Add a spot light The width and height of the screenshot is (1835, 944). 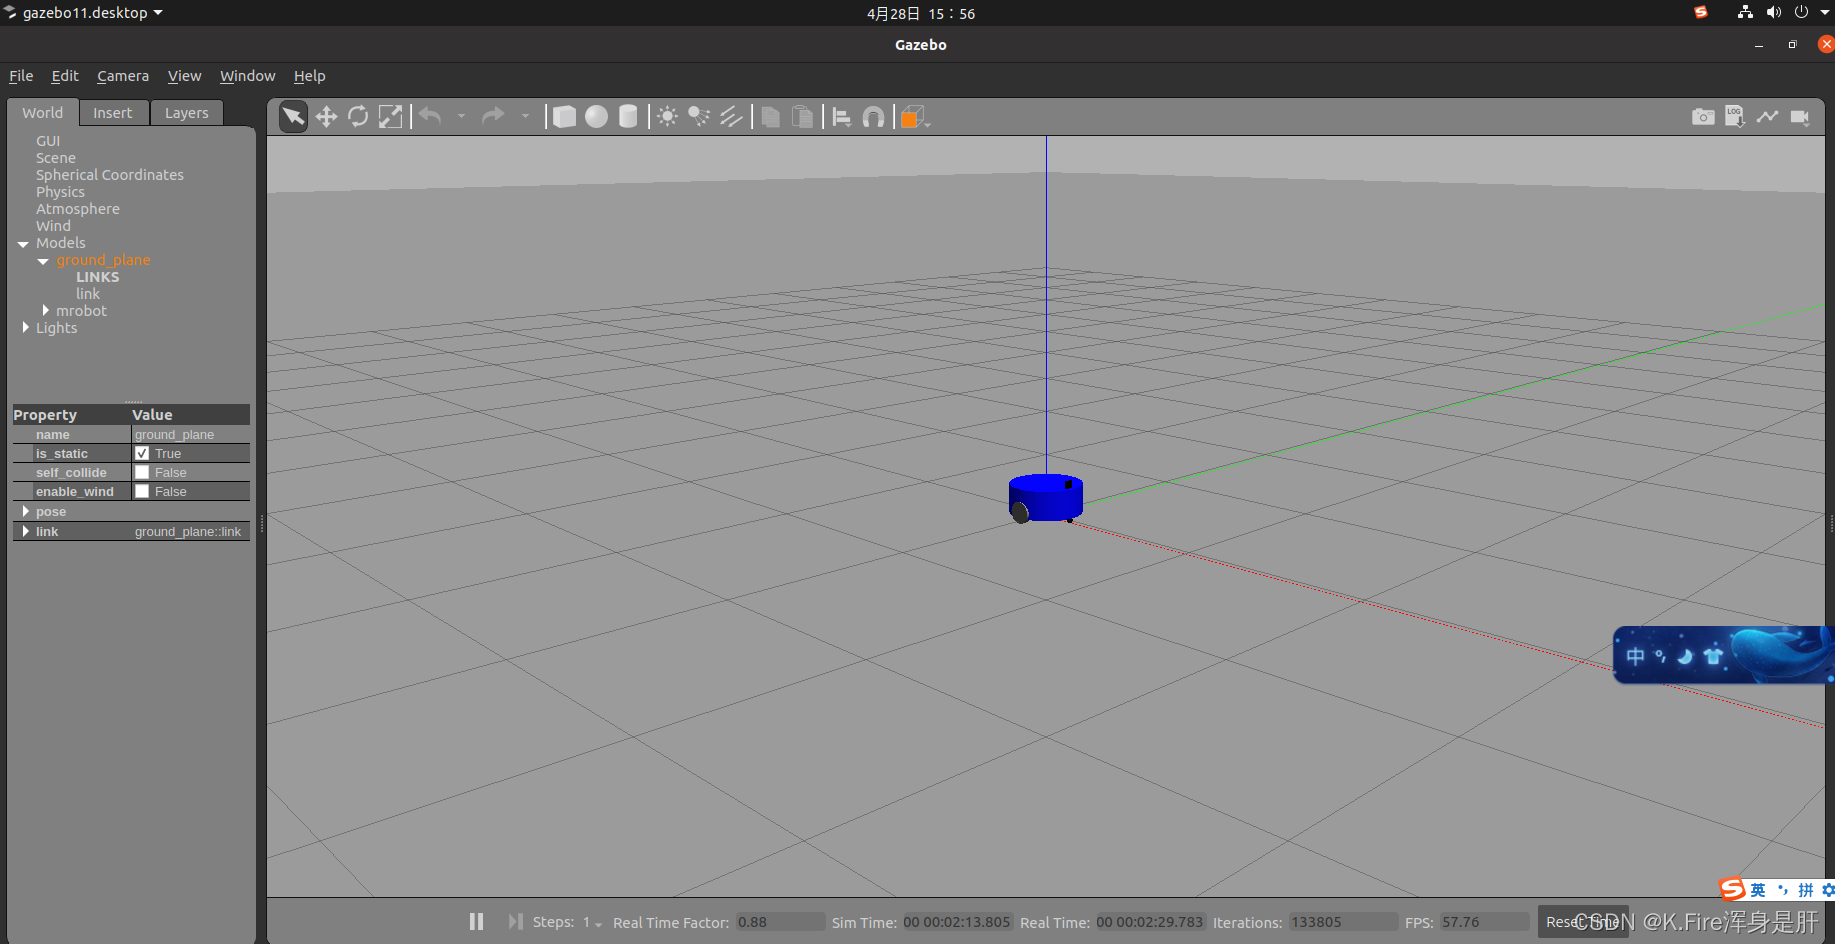tap(699, 117)
